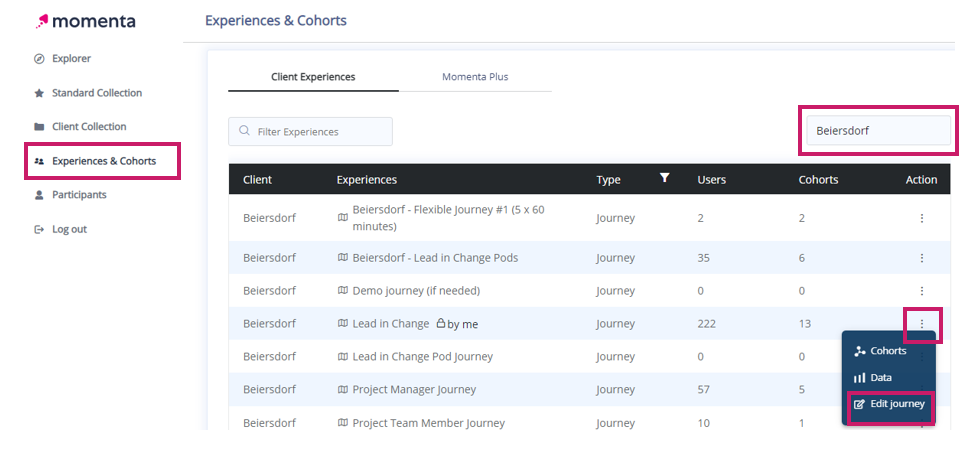Open Experiences & Cohorts in the sidebar
971x452 pixels.
tap(104, 161)
